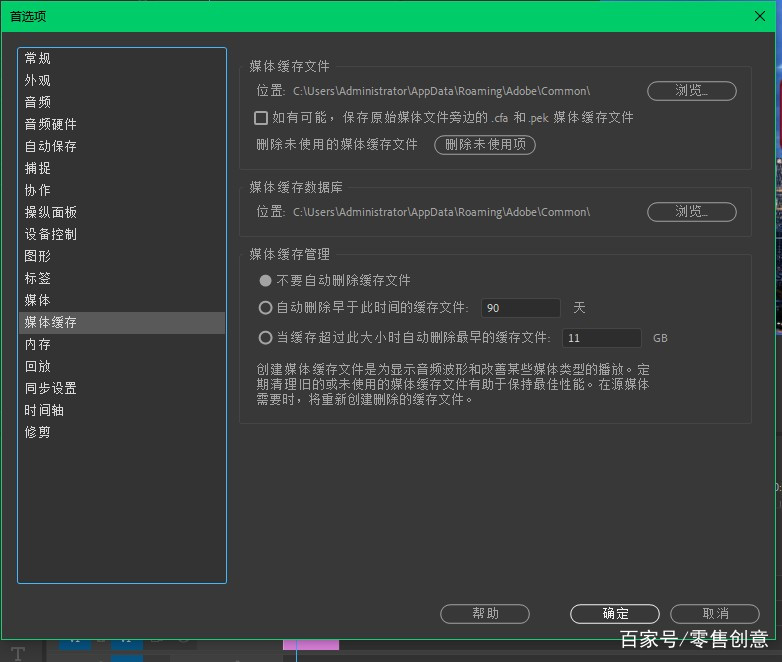
Task: Open the 常规 preferences category
Action: click(x=122, y=58)
